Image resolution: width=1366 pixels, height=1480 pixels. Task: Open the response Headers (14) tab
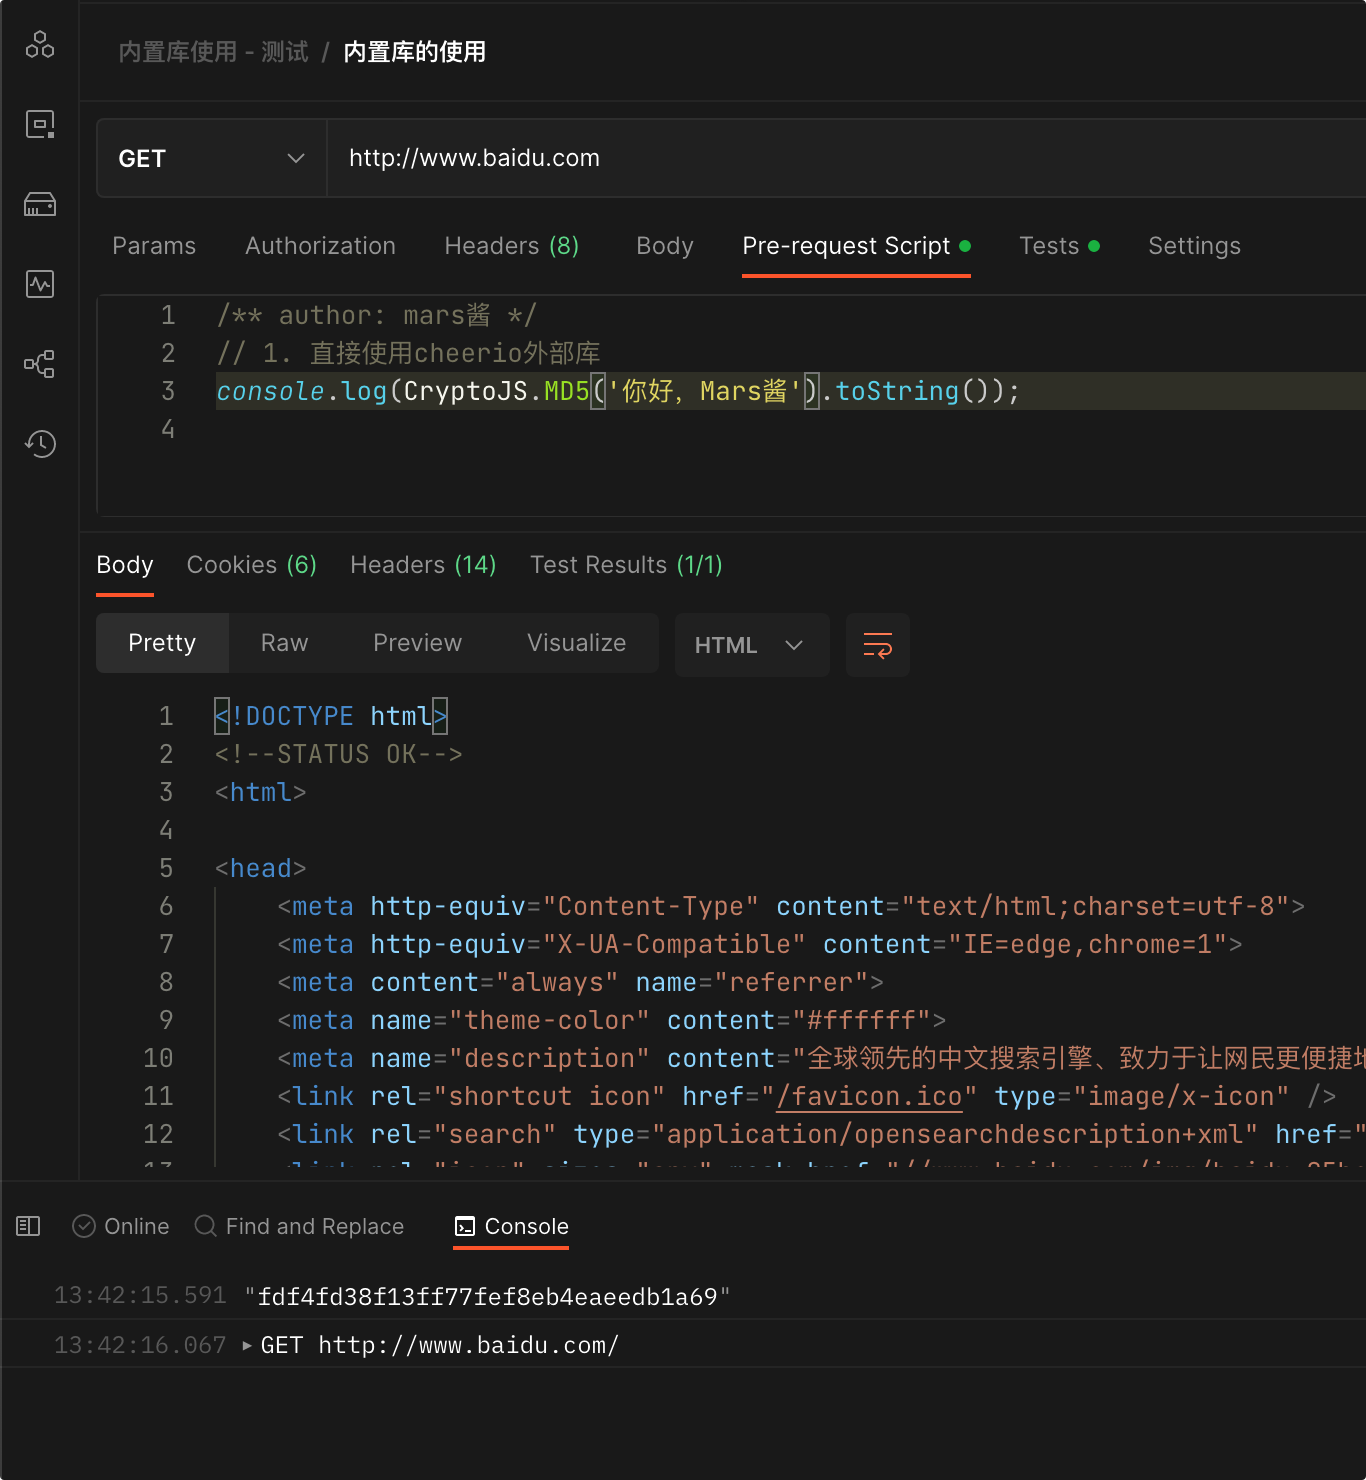(x=423, y=565)
